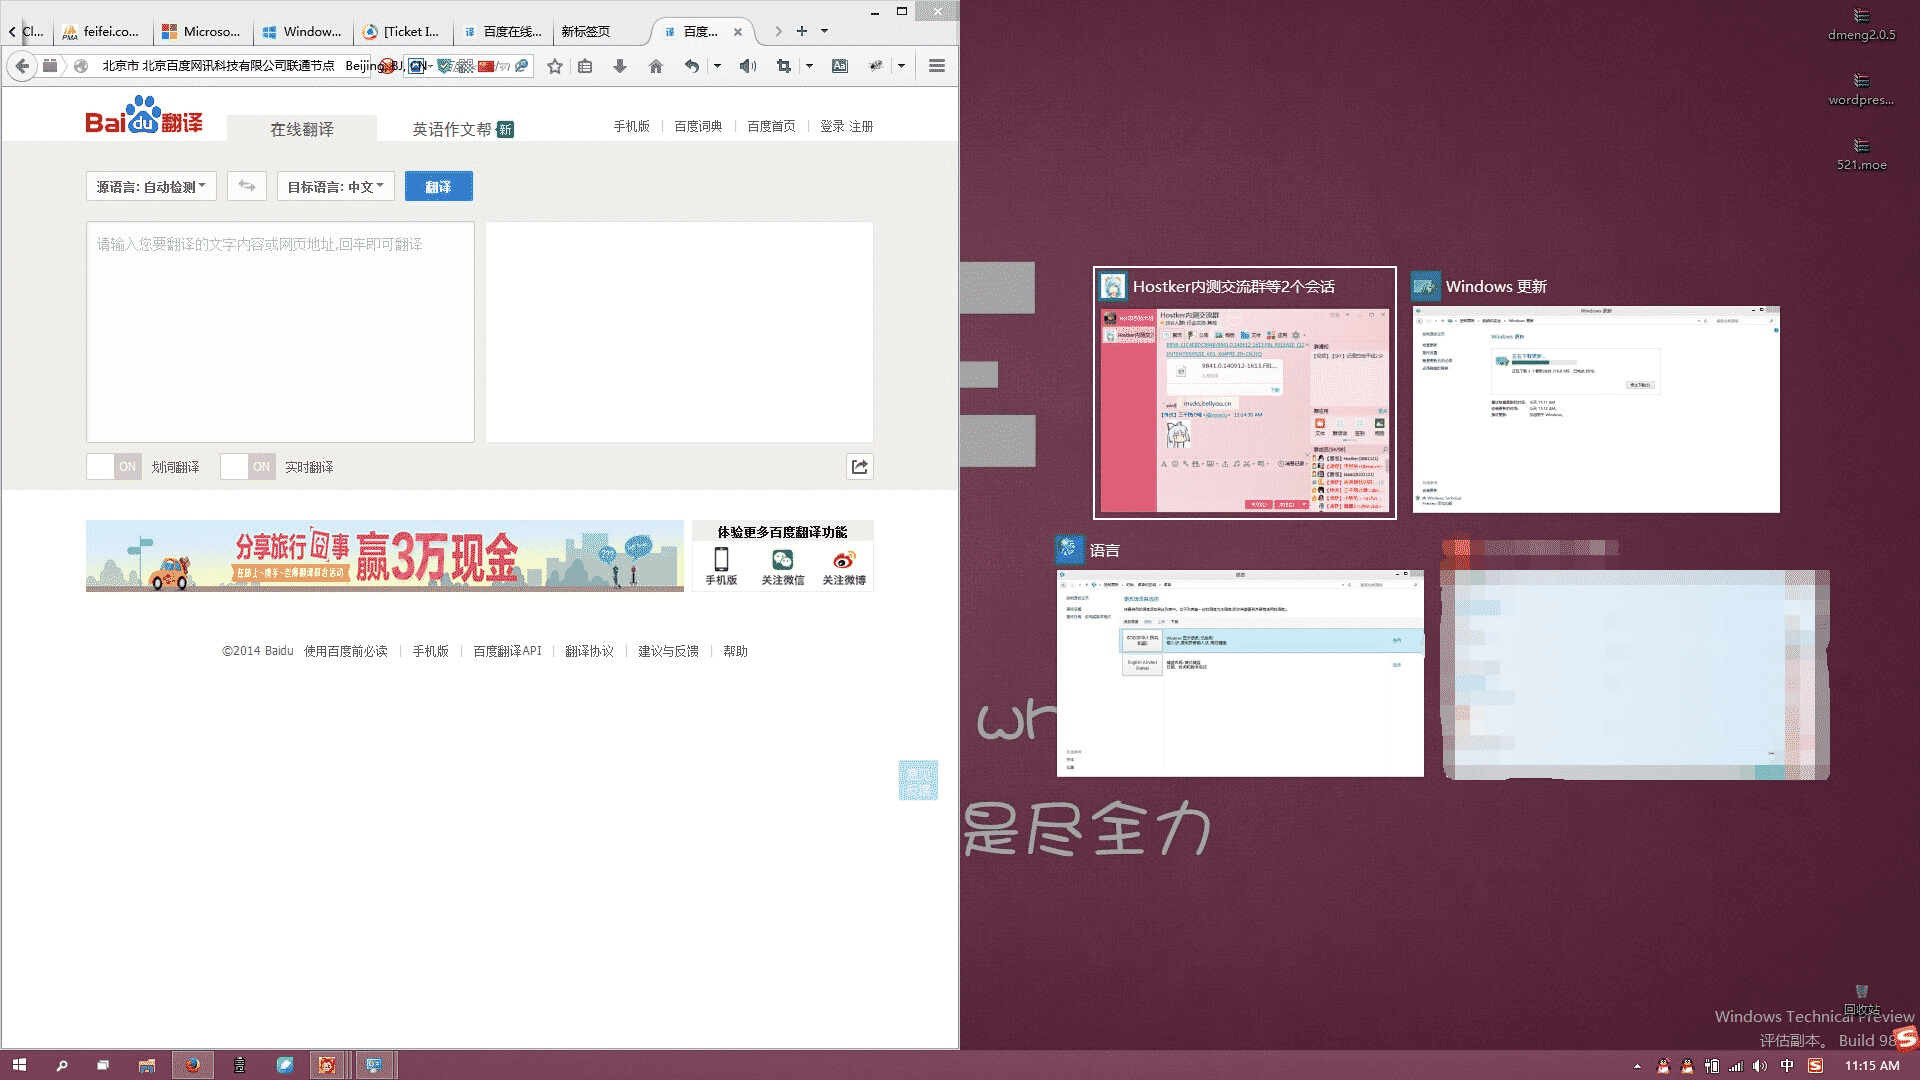Screen dimensions: 1920x1080
Task: Click the speaker mute icon in toolbar
Action: coord(747,66)
